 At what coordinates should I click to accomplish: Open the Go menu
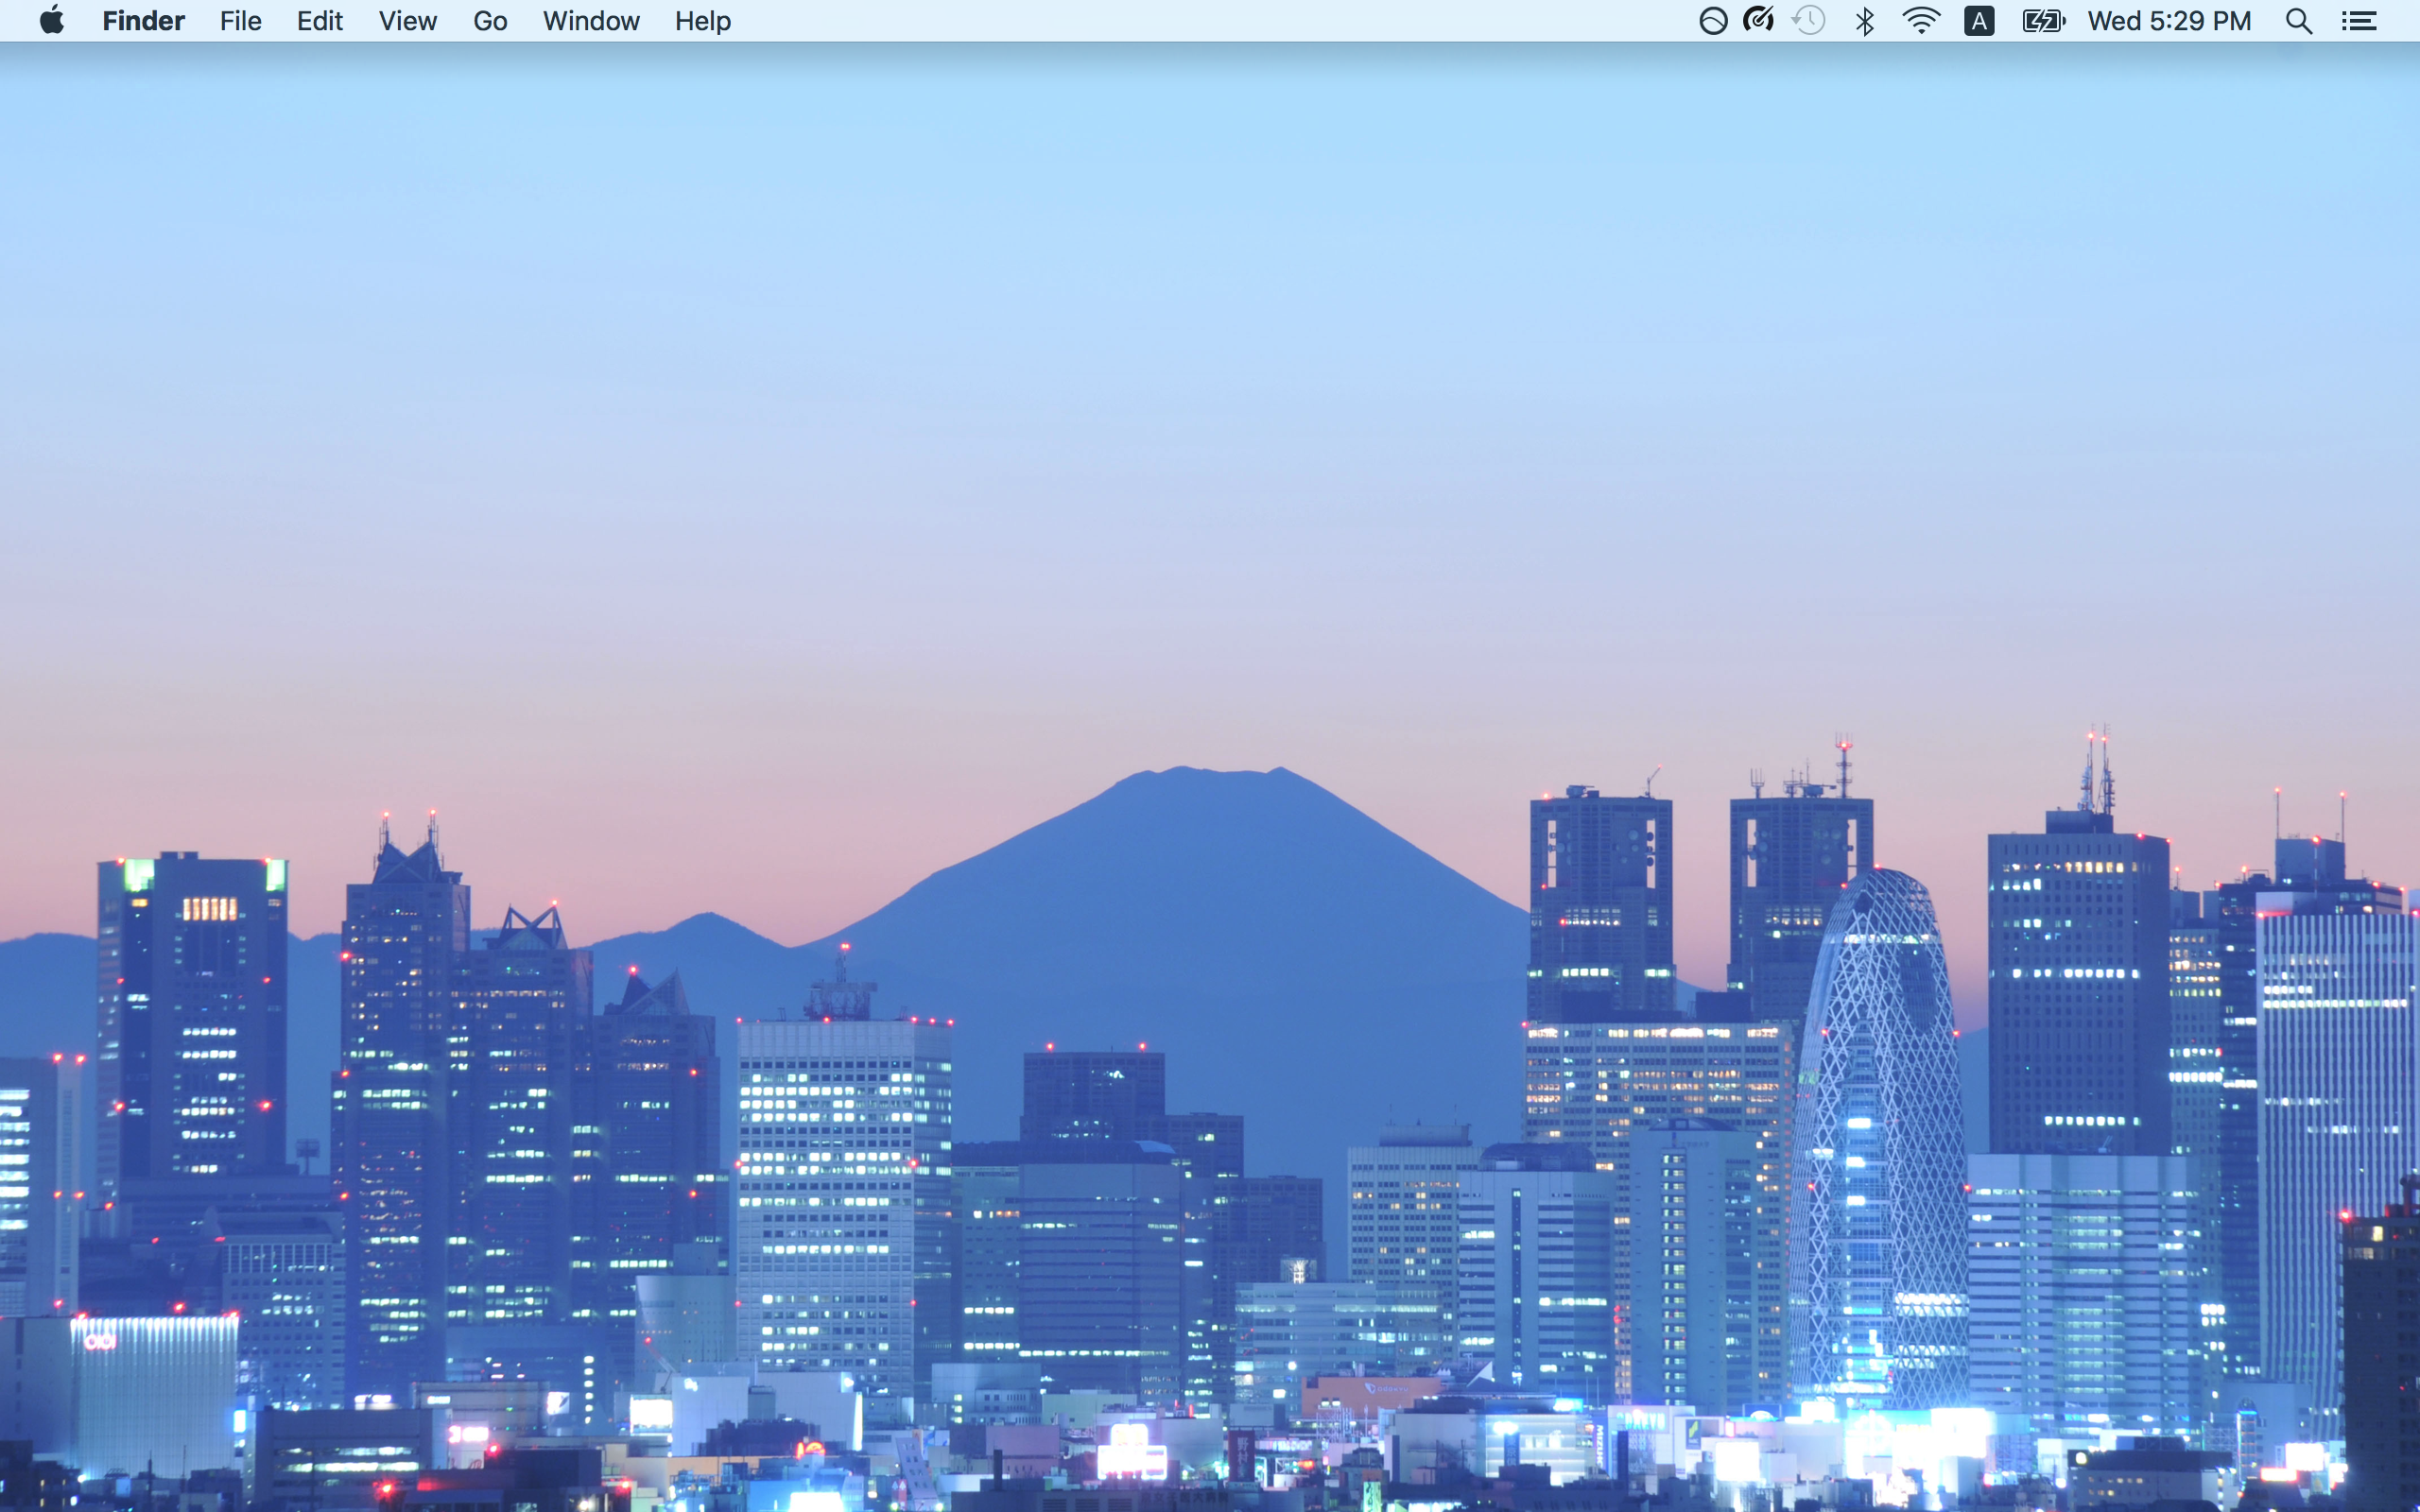pos(490,21)
